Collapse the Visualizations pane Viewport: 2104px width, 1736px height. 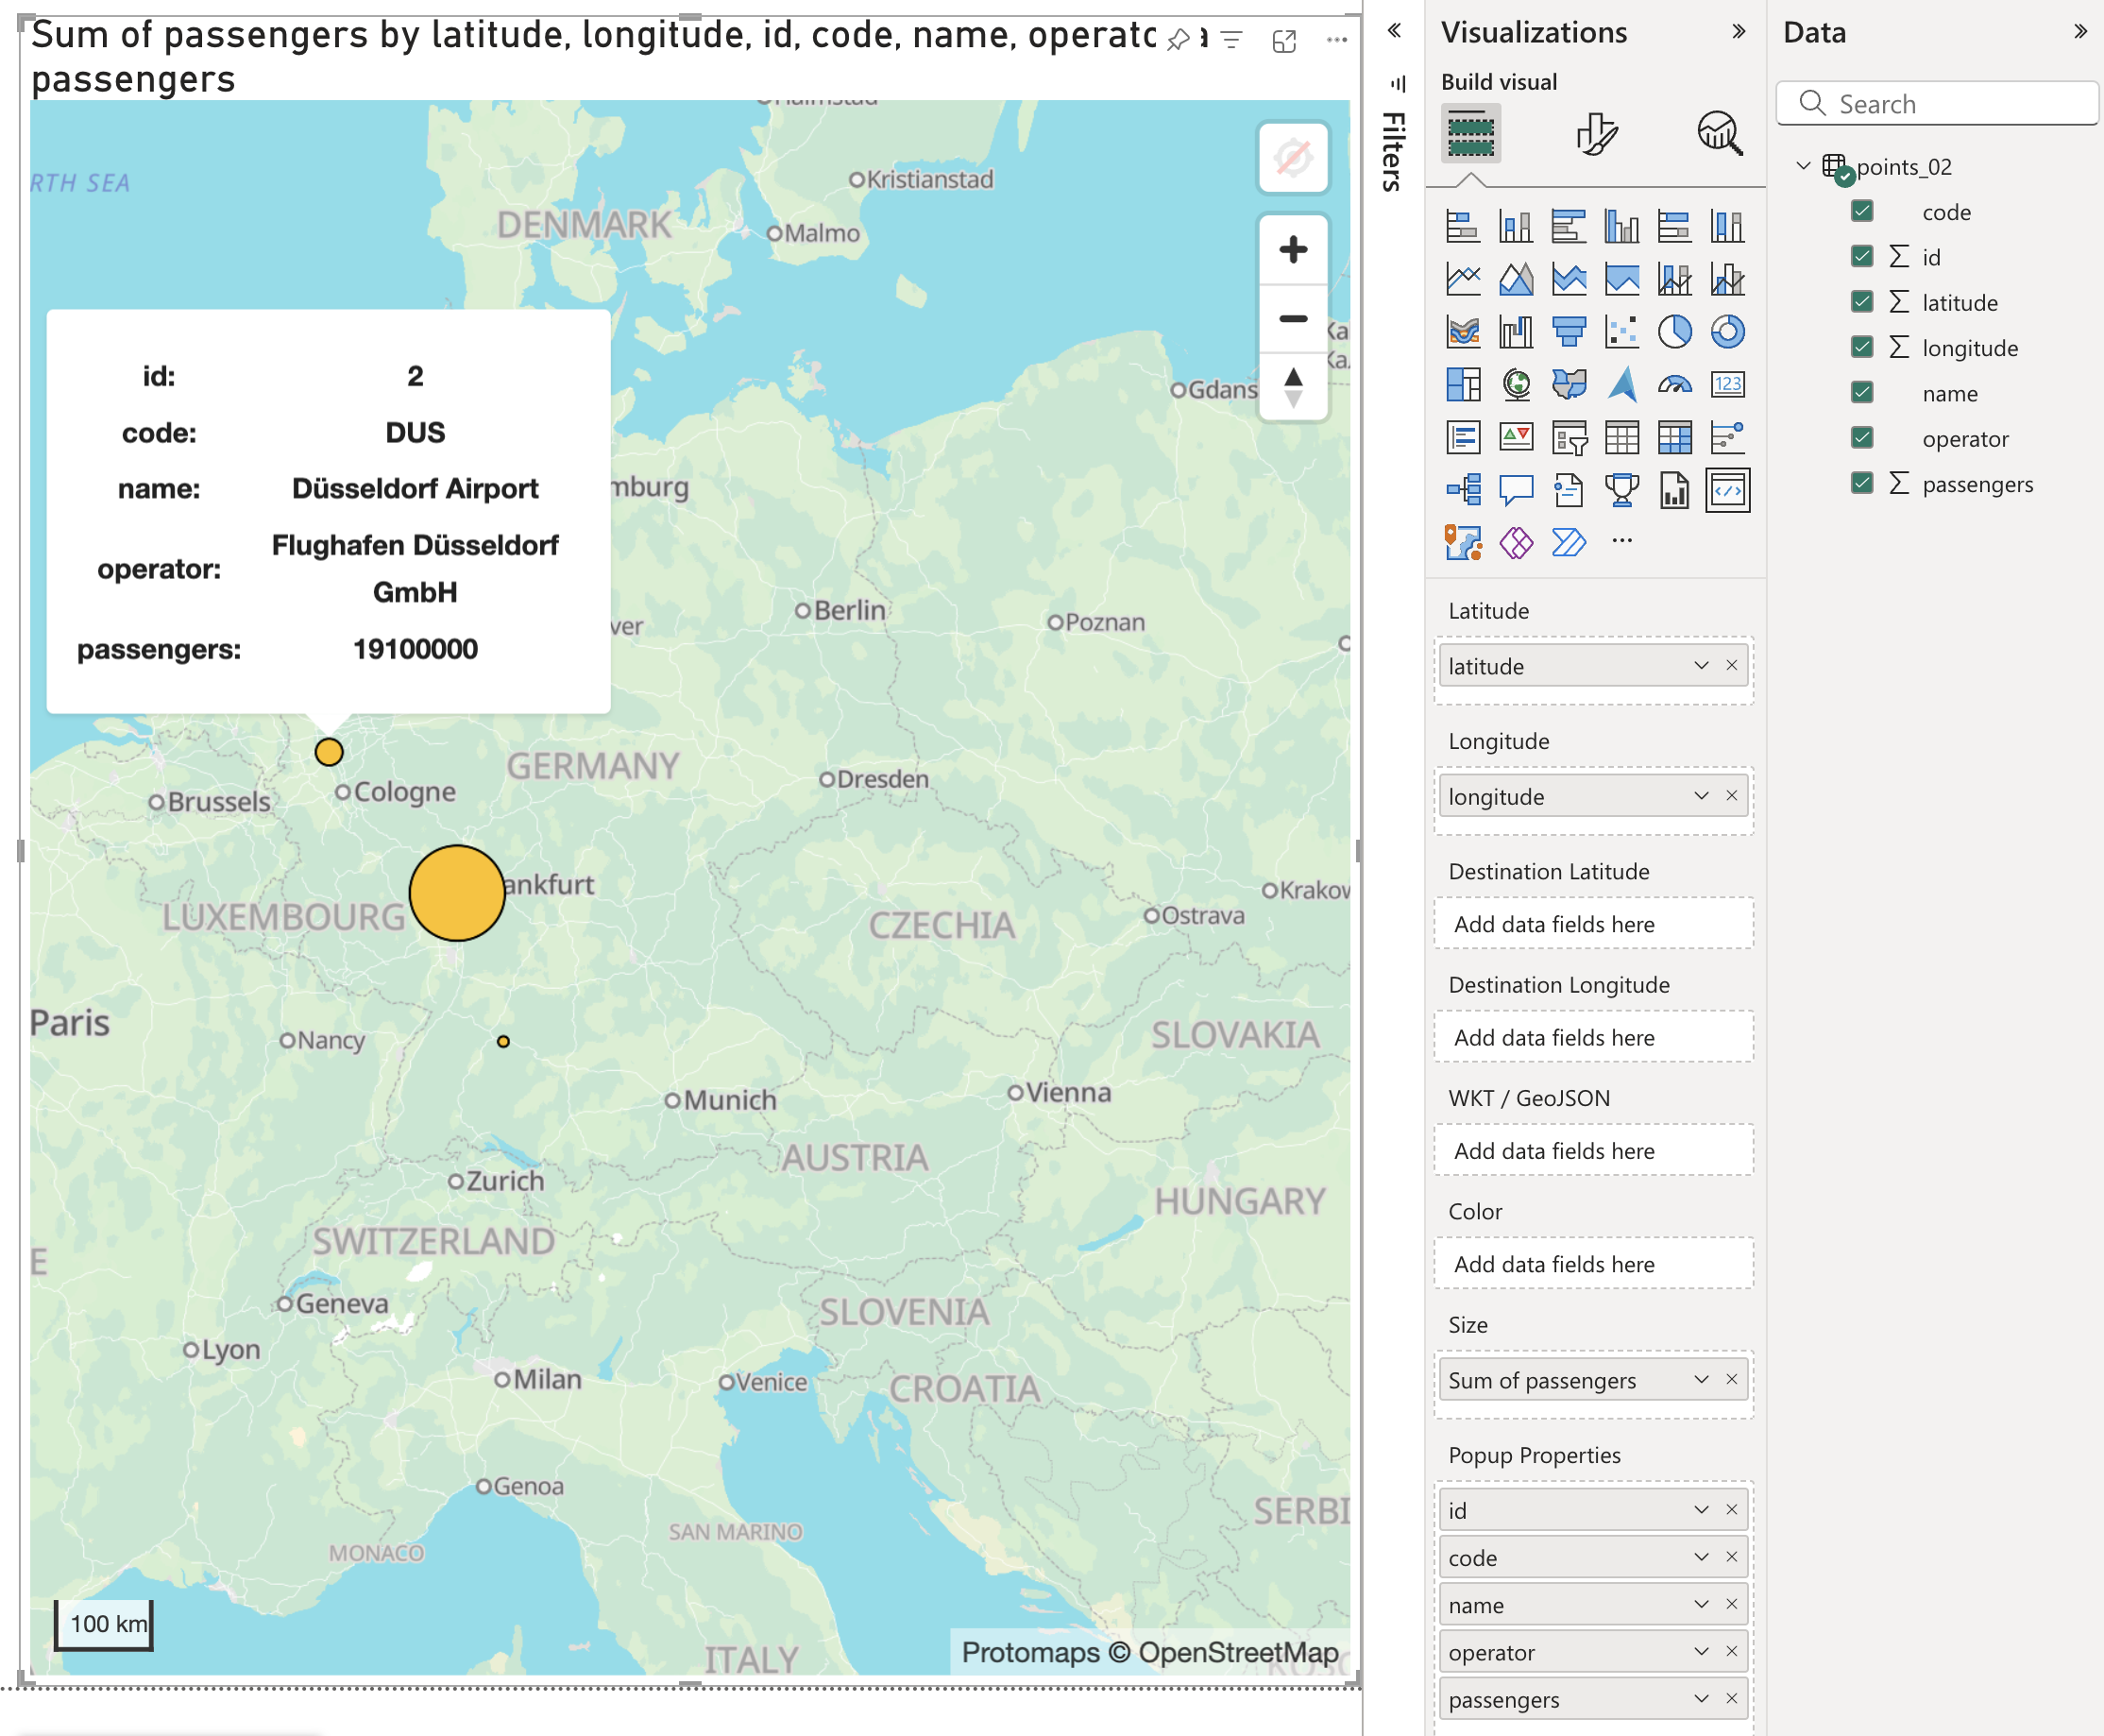click(1738, 32)
